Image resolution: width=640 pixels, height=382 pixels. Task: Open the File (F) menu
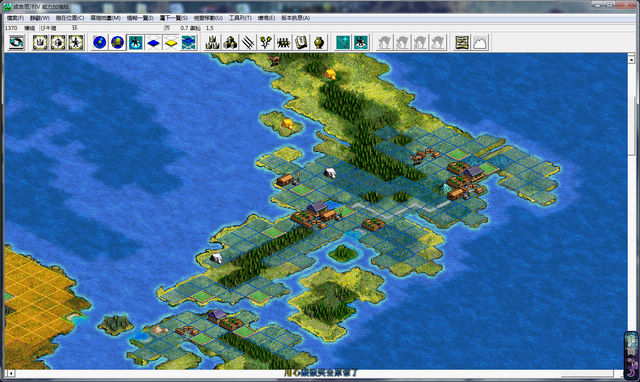pyautogui.click(x=16, y=18)
